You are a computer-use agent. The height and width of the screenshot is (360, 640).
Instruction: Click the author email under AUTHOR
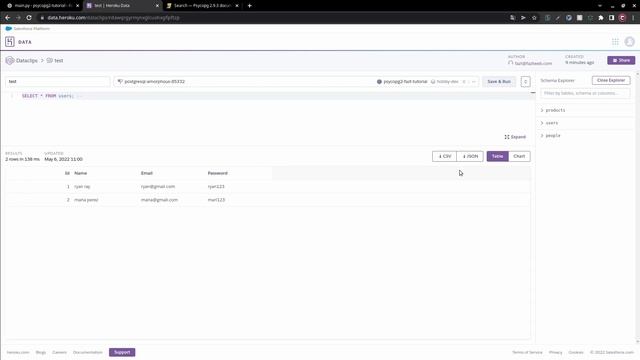533,63
